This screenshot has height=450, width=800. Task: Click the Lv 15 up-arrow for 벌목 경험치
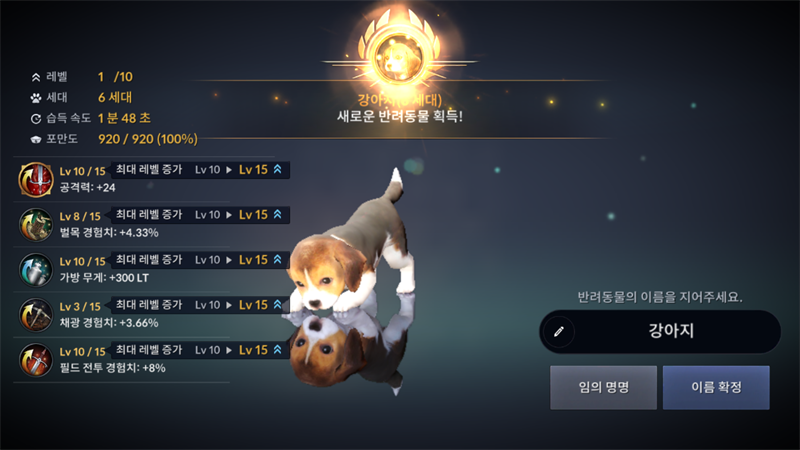(x=278, y=214)
